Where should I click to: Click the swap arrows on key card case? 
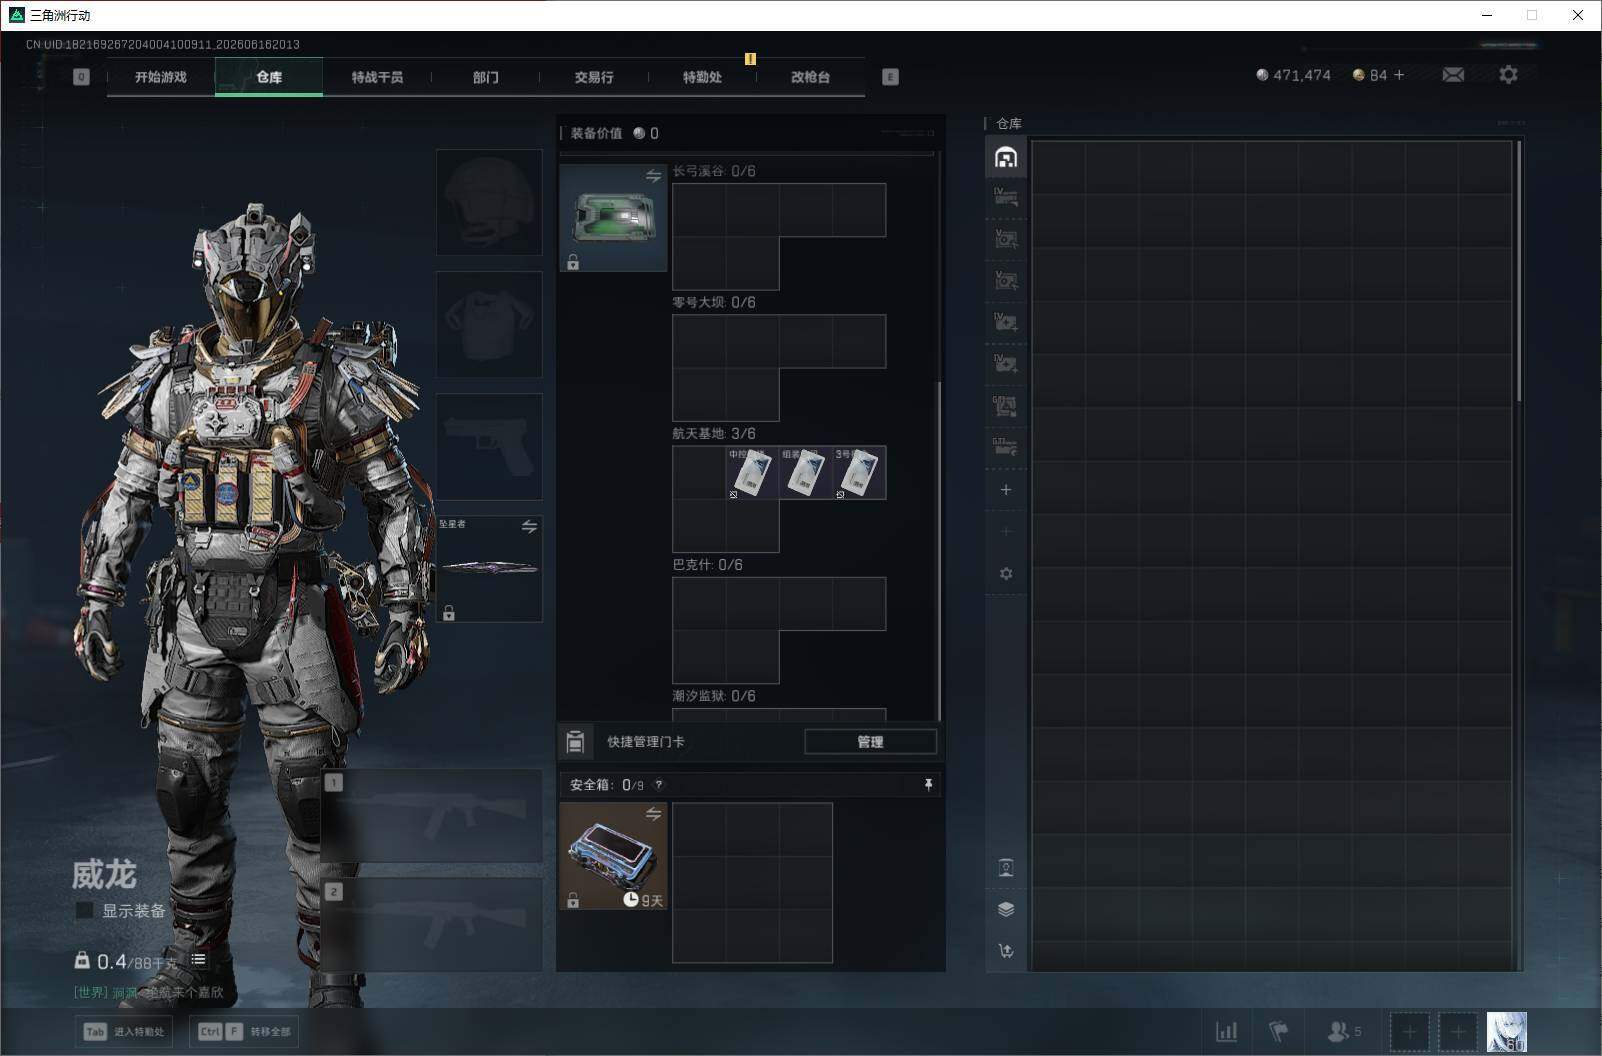point(653,176)
